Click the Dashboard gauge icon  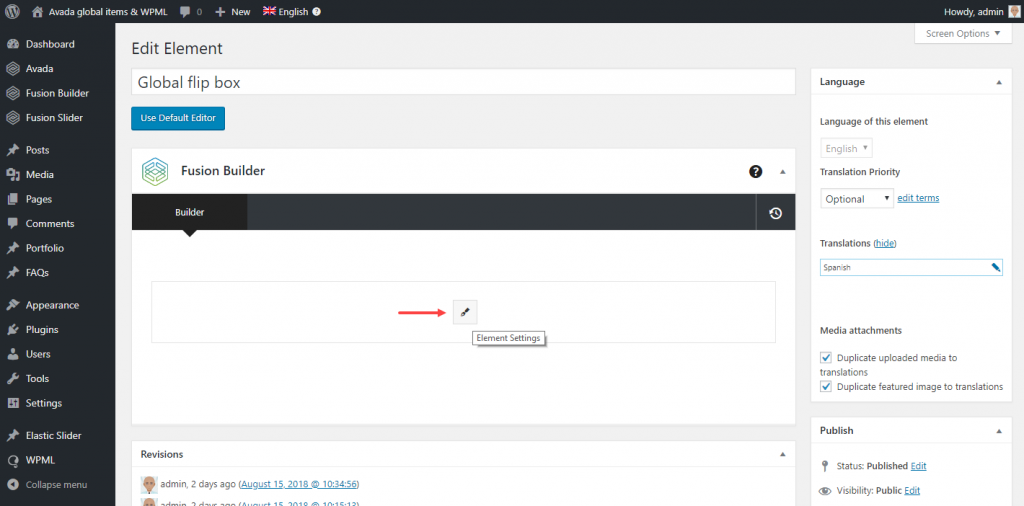tap(12, 44)
